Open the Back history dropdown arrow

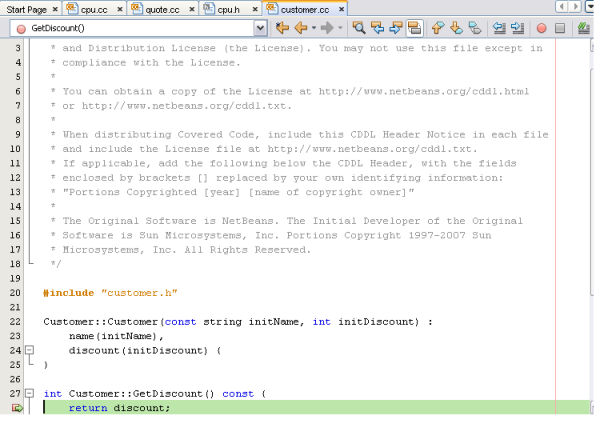pos(314,28)
